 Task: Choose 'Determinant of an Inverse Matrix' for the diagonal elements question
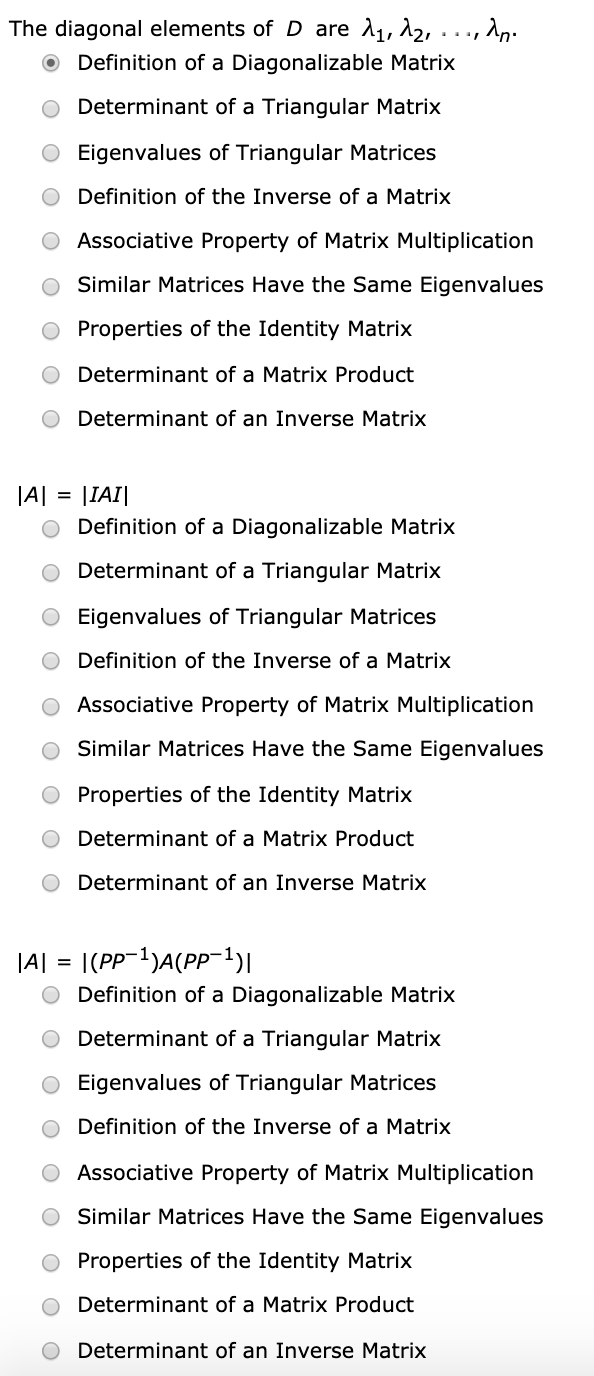[50, 418]
